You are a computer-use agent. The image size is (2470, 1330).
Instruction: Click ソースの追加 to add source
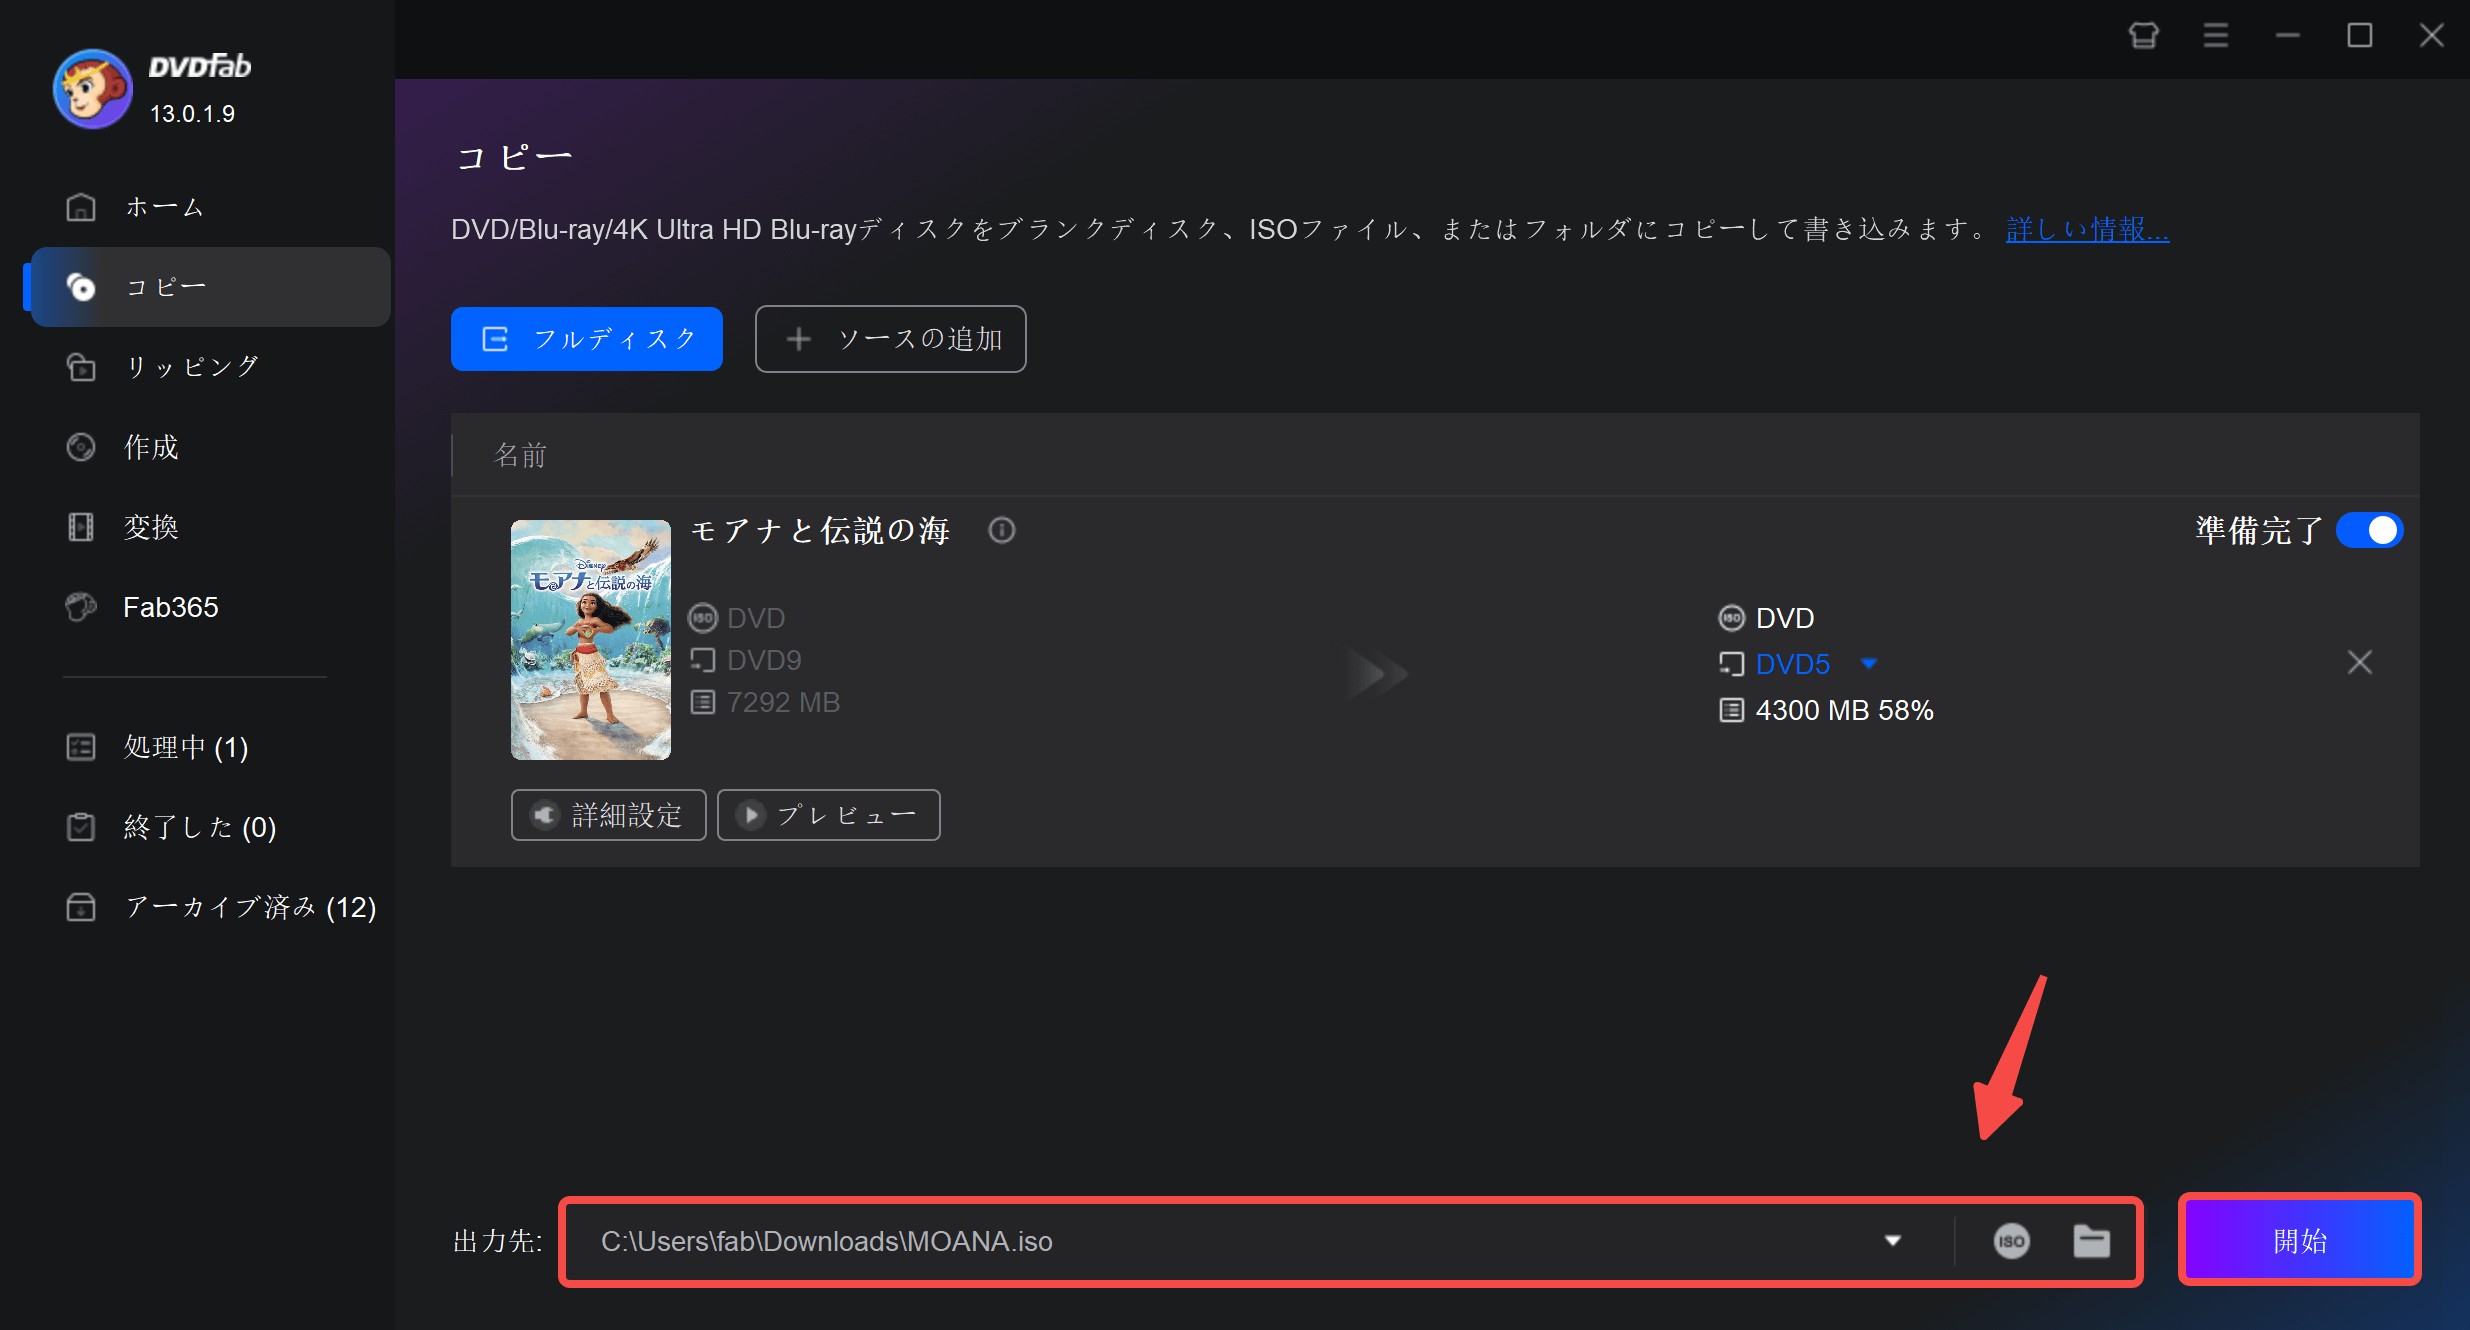(890, 339)
